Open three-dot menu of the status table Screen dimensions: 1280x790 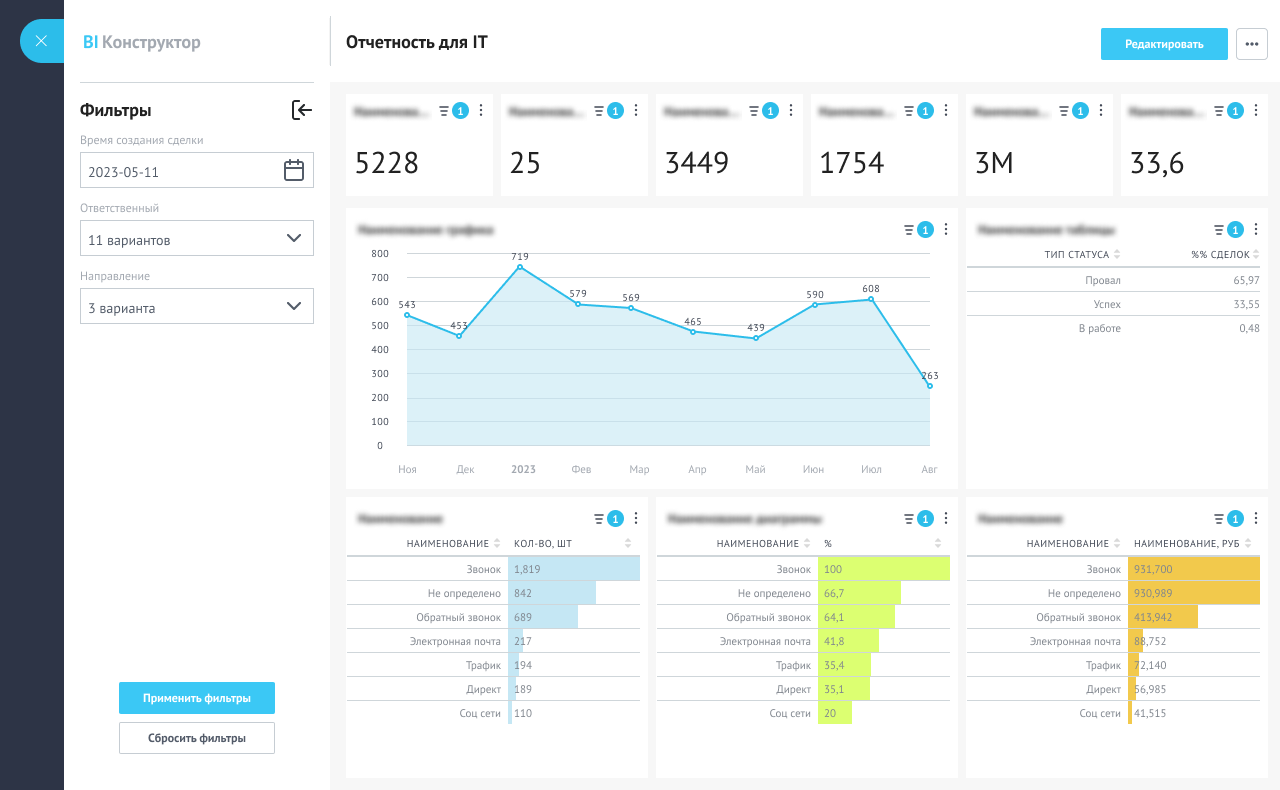click(x=1256, y=229)
